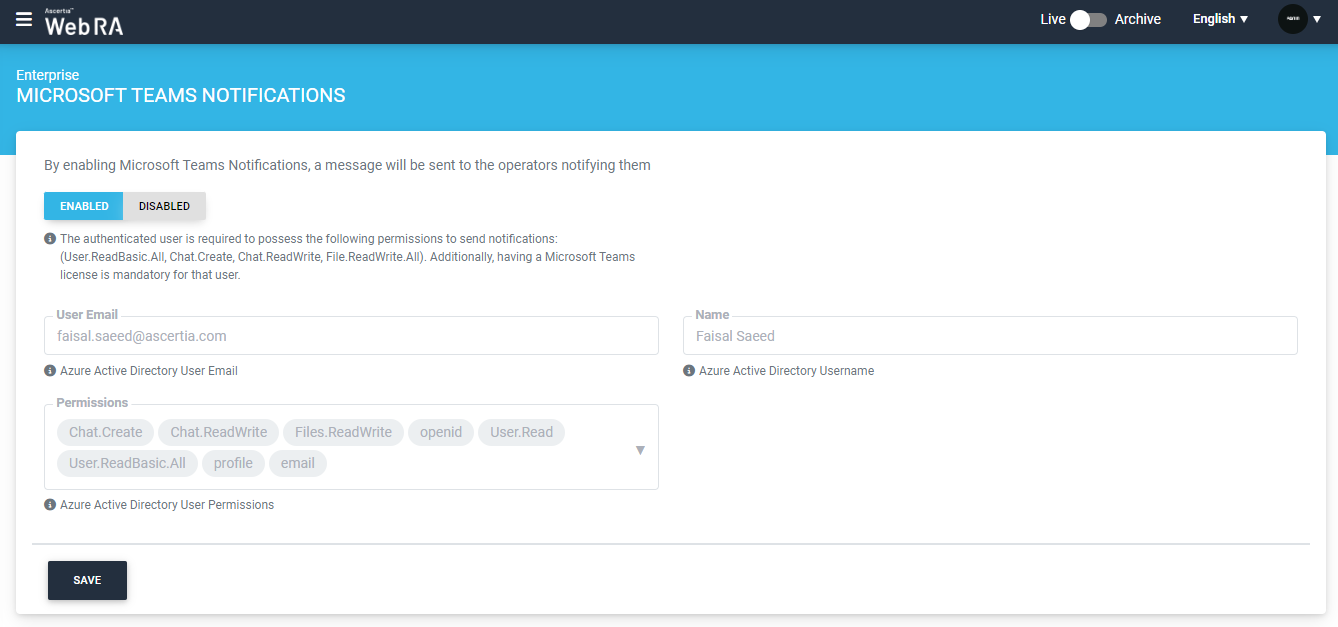
Task: Expand the user account menu arrow
Action: point(1317,20)
